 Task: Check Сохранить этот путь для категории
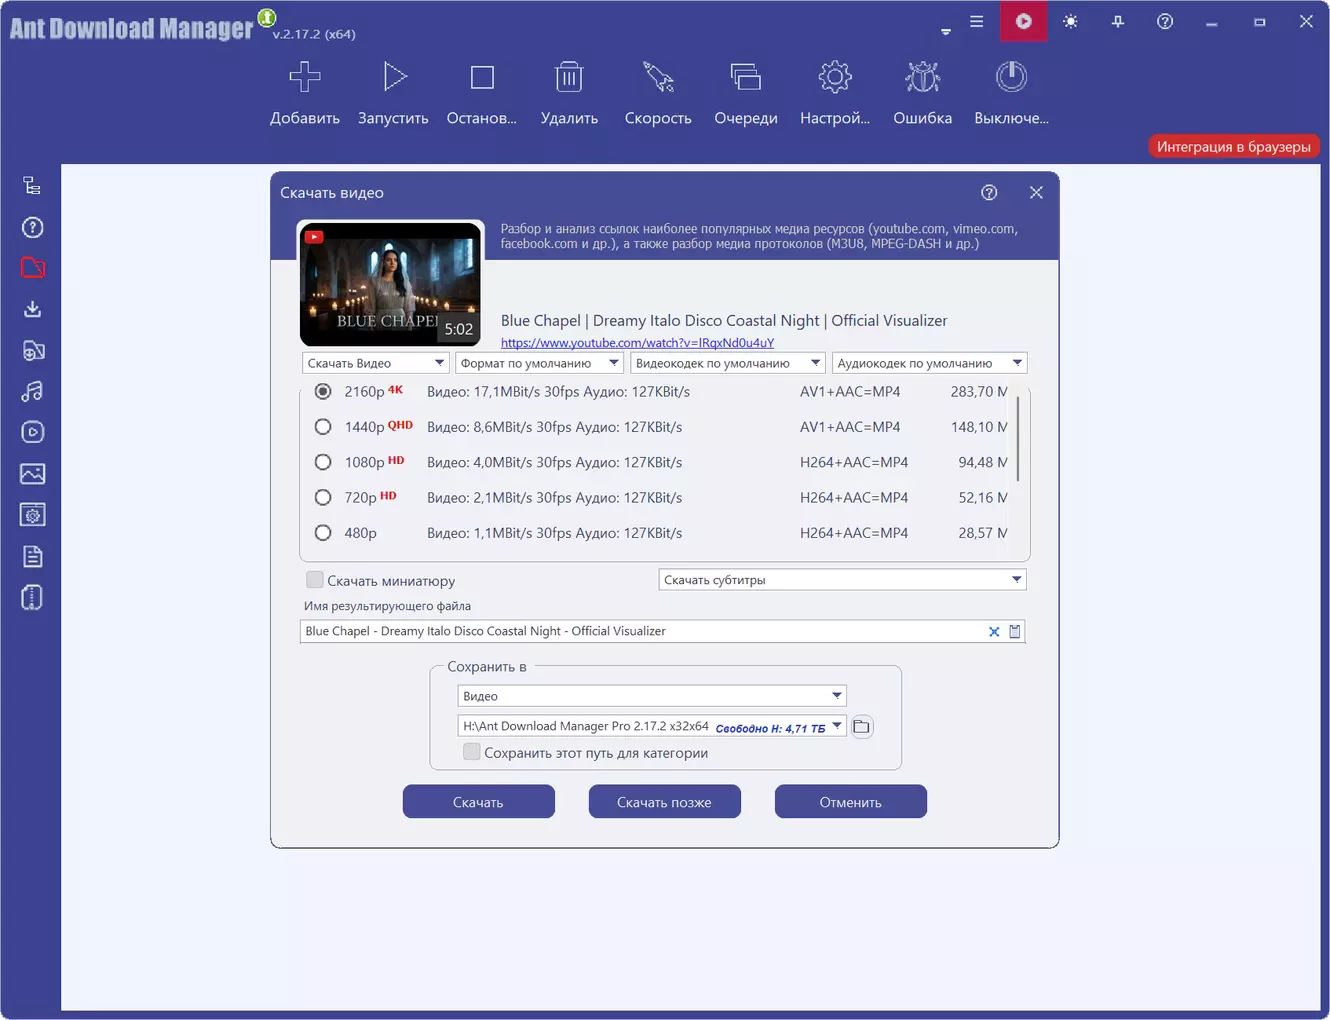pos(472,752)
